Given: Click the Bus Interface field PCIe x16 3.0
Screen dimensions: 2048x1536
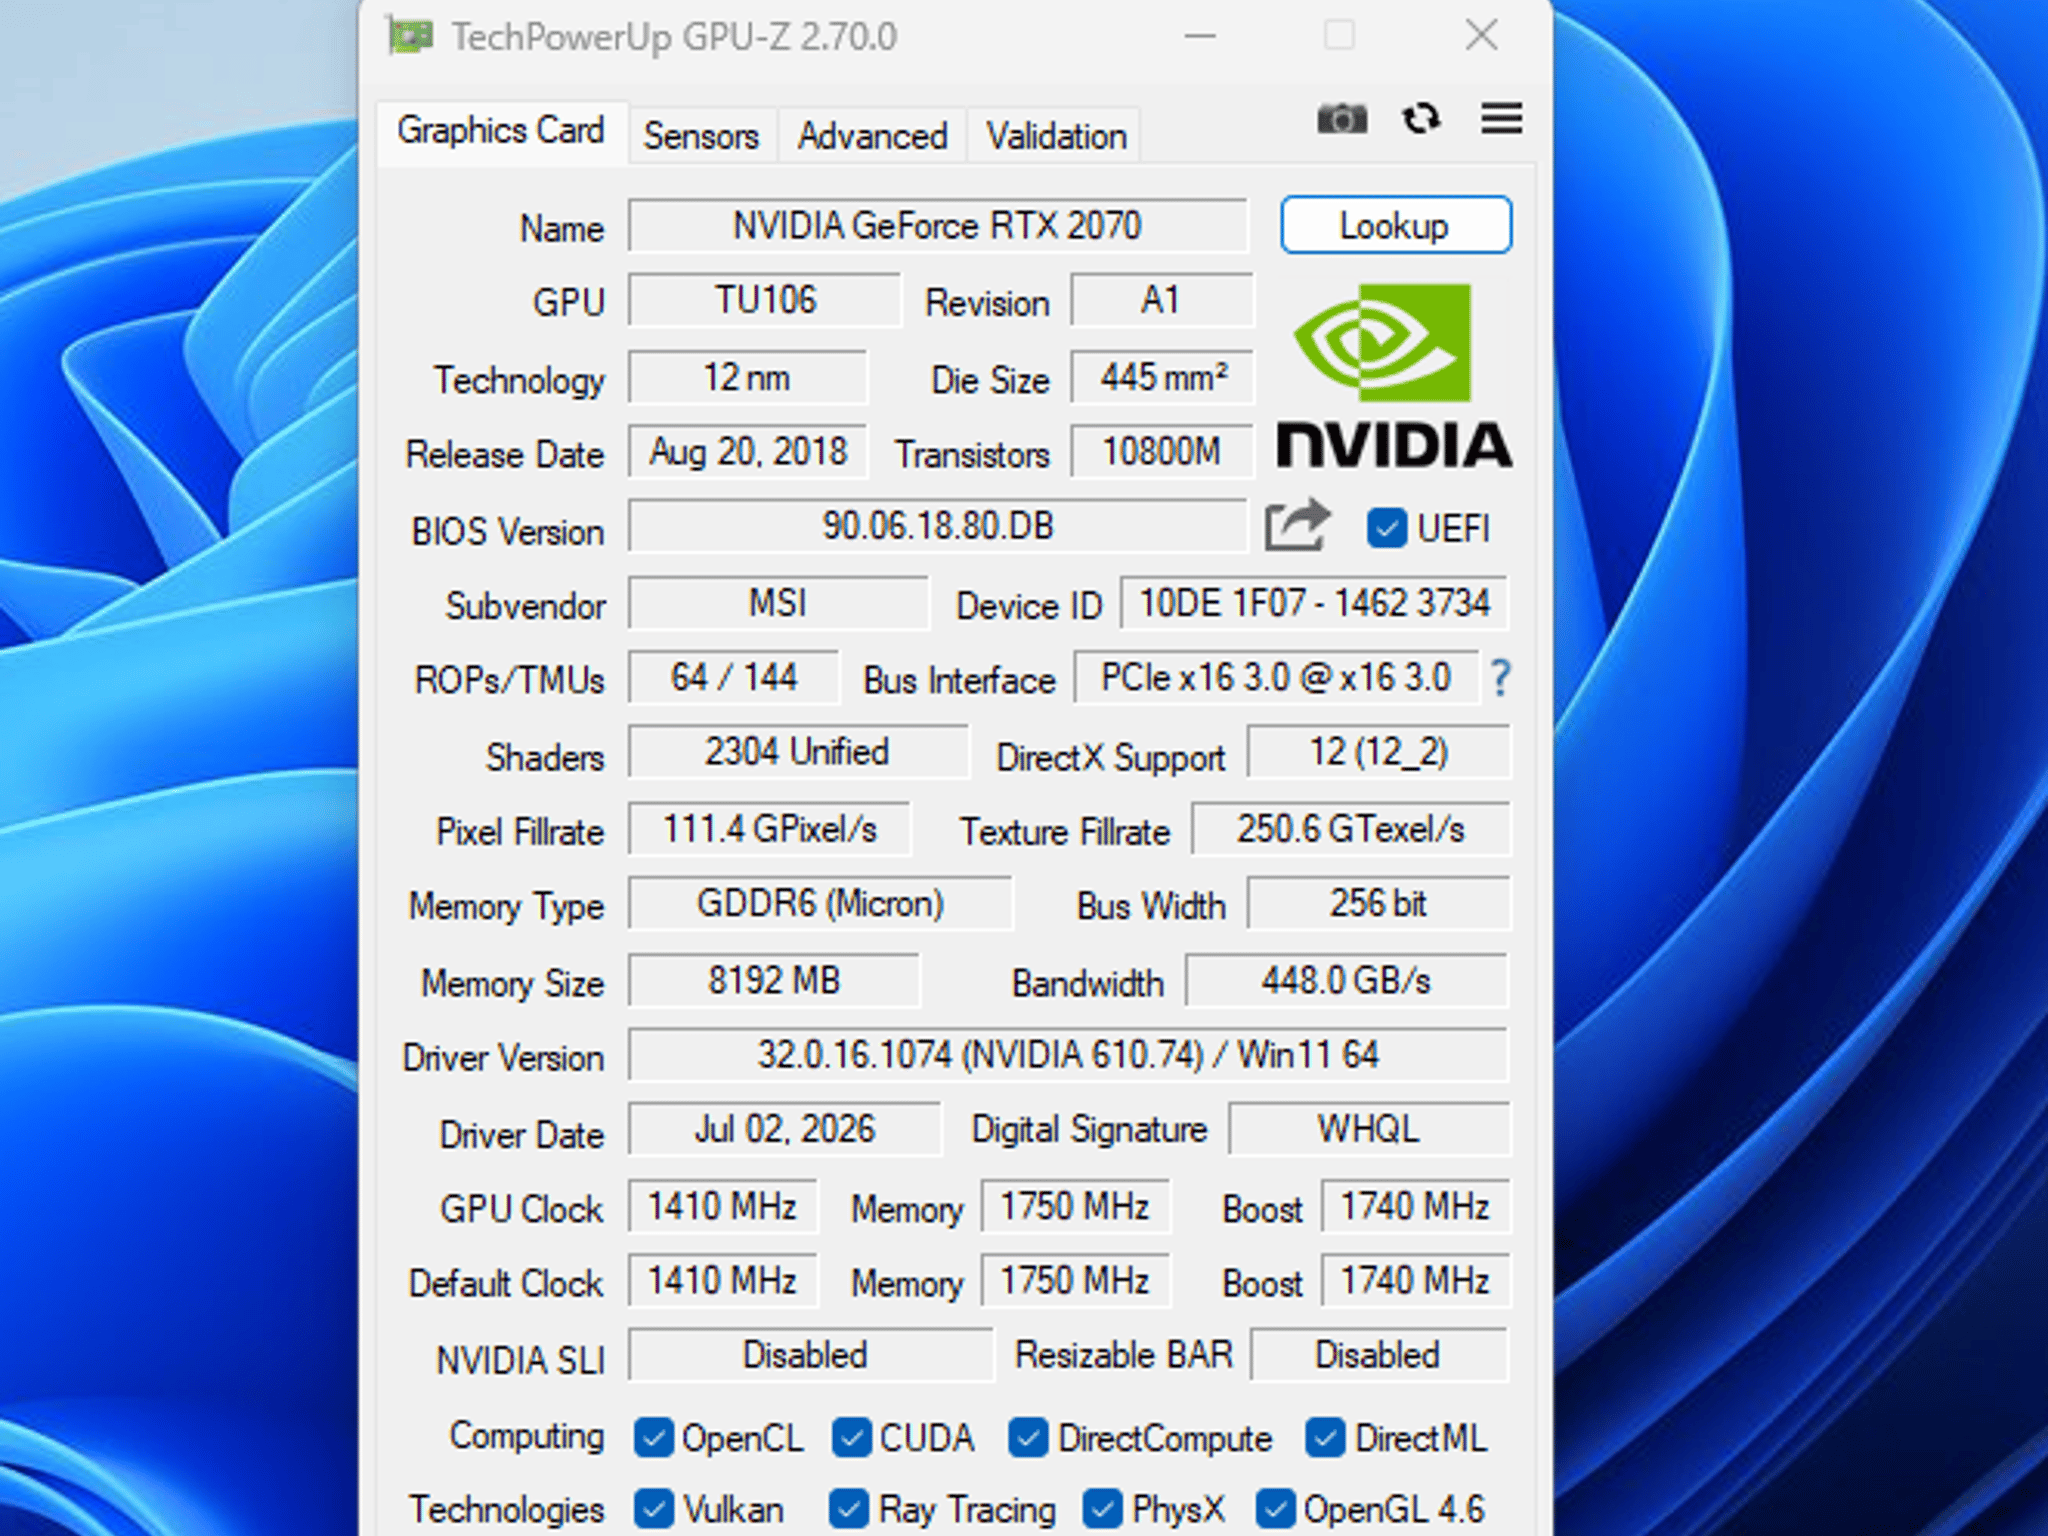Looking at the screenshot, I should 1276,678.
